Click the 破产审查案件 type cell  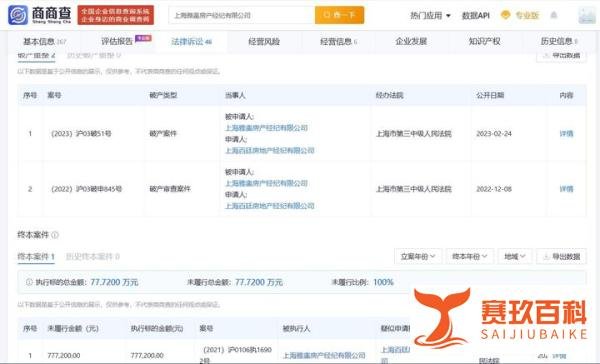(170, 189)
